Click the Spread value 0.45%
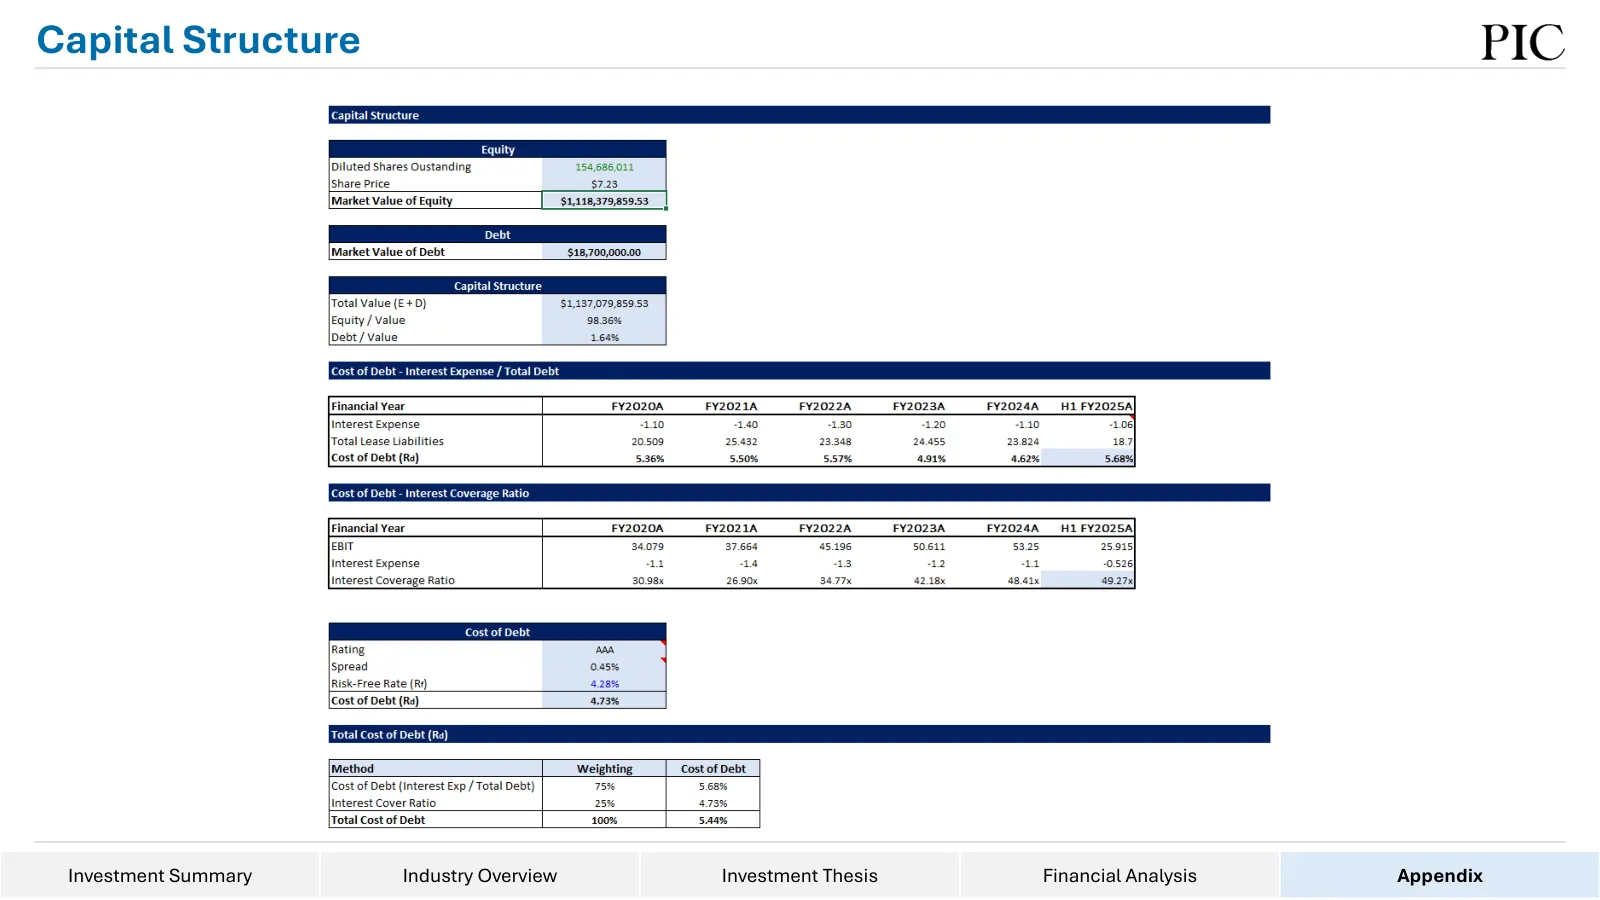This screenshot has width=1600, height=900. [x=604, y=667]
